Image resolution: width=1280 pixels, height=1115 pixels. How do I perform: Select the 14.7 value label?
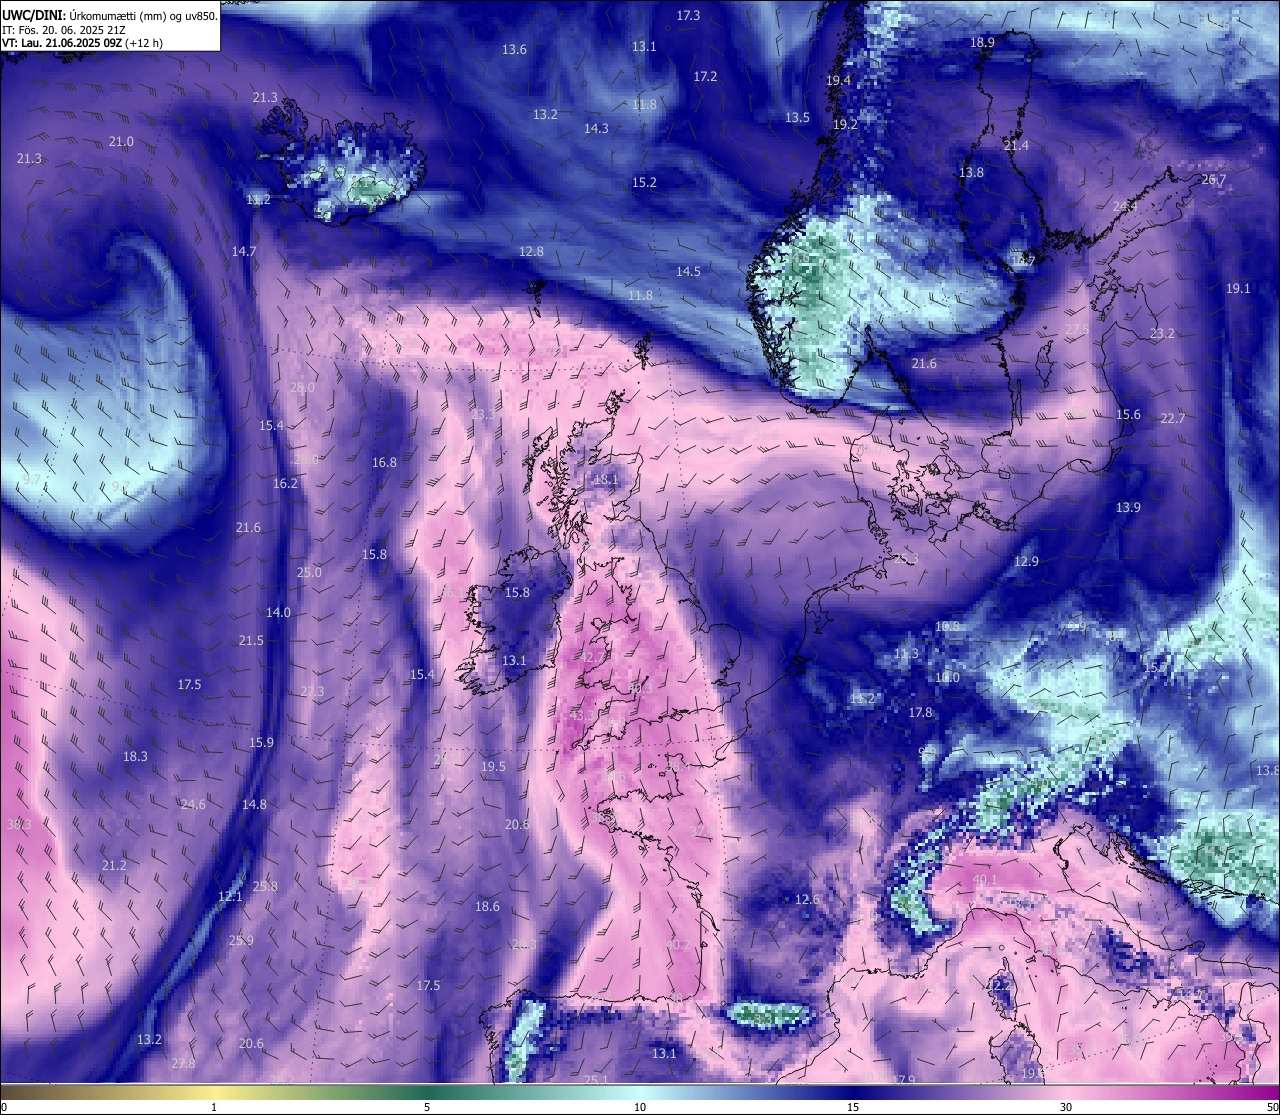coord(244,252)
